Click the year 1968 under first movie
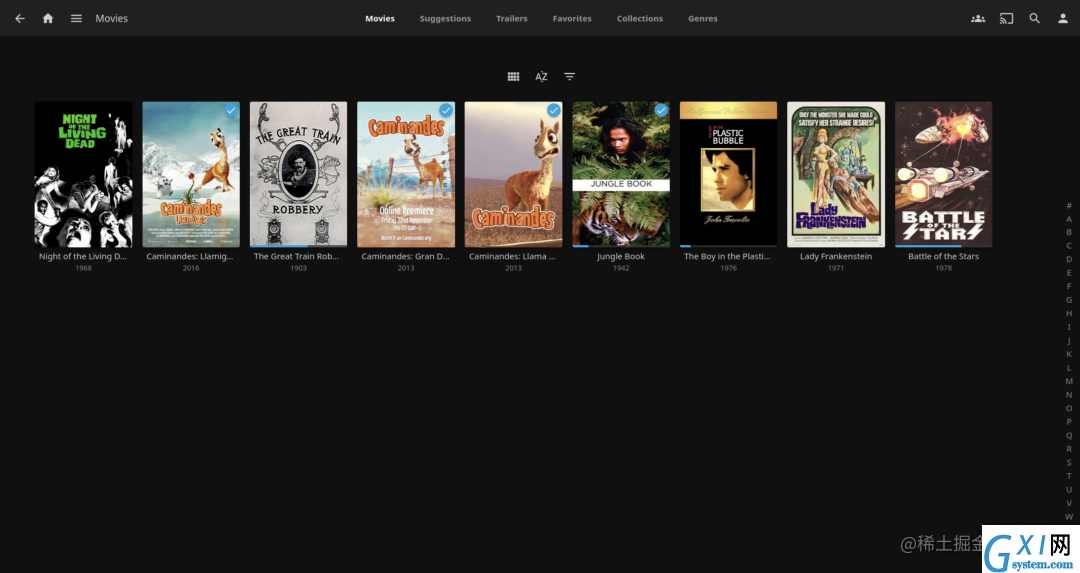1080x573 pixels. click(83, 268)
